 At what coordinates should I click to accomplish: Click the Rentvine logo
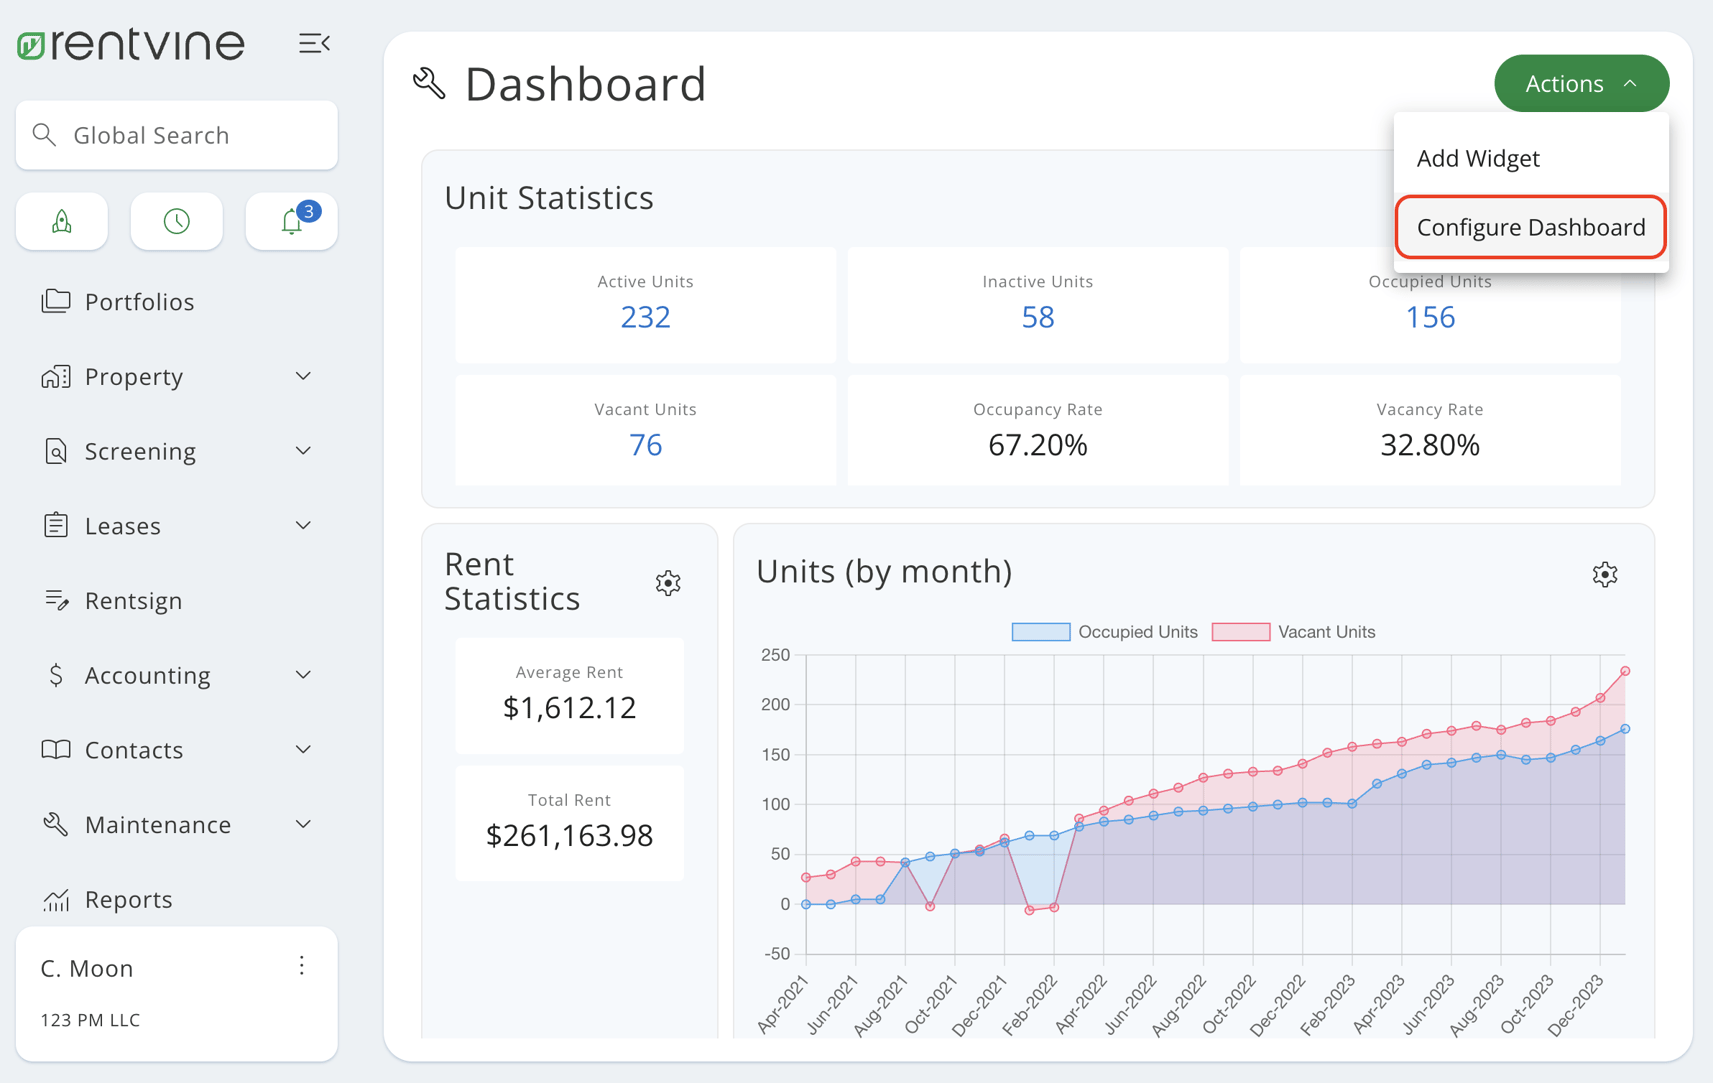(x=129, y=43)
